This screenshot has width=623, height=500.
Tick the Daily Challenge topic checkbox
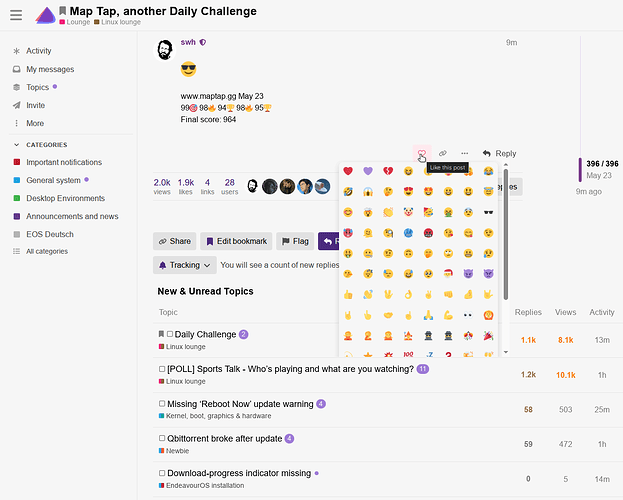[x=170, y=334]
